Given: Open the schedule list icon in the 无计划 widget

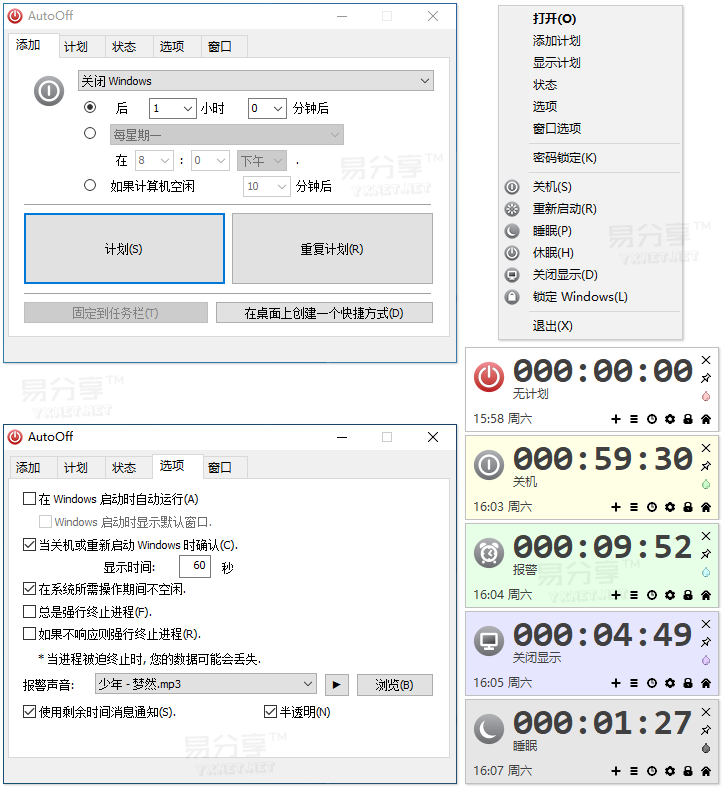Looking at the screenshot, I should click(x=634, y=419).
